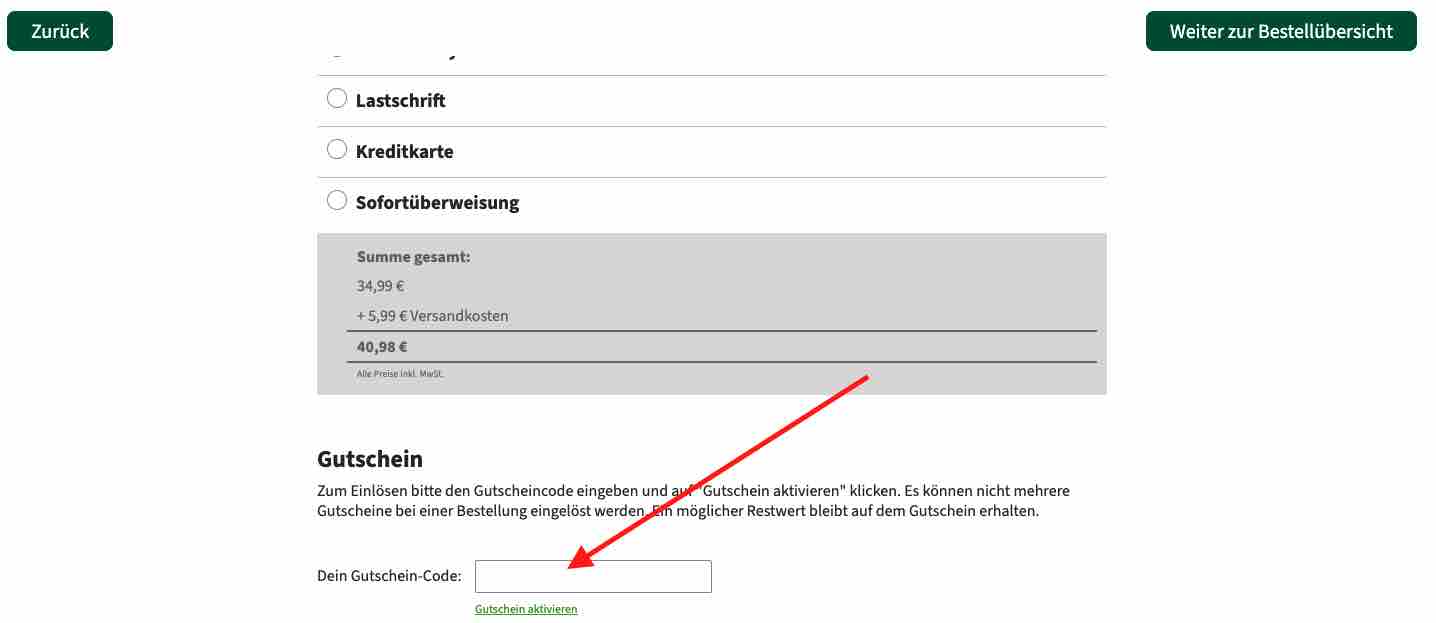Viewport: 1436px width, 623px height.
Task: Go back with the Zurück button
Action: [x=60, y=31]
